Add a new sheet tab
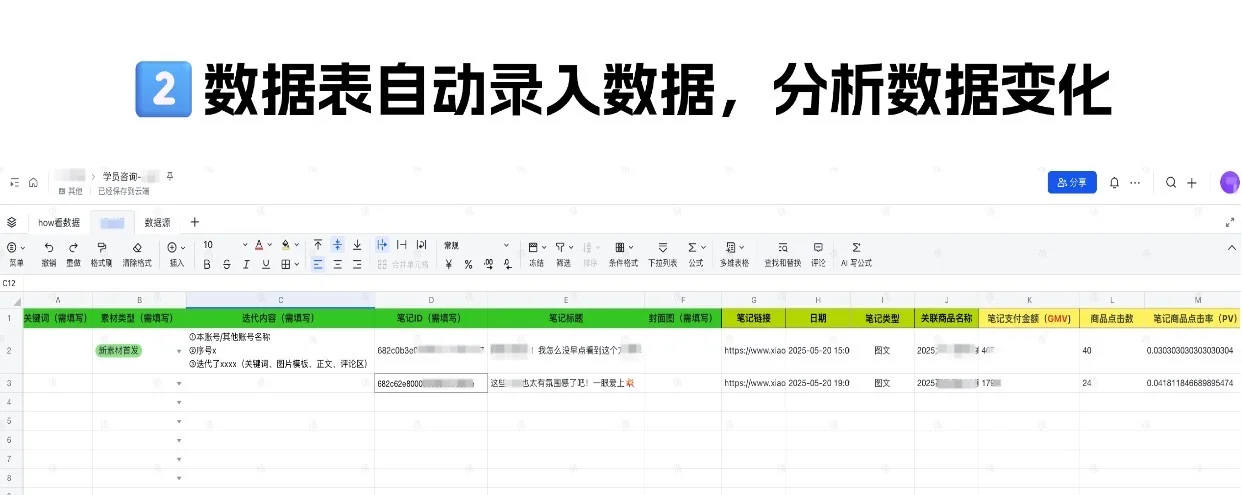Screen dimensions: 1242x495 (x=195, y=222)
